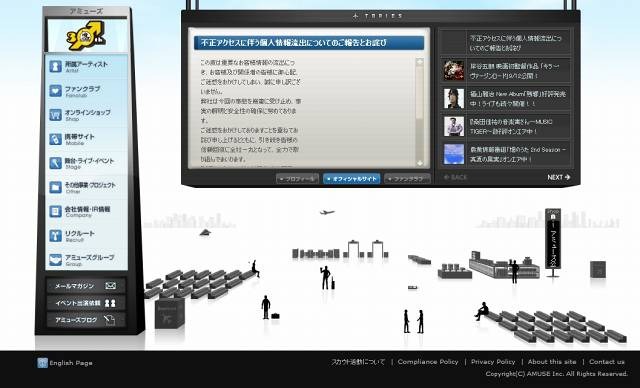
Task: Open the About this site link
Action: [x=552, y=361]
